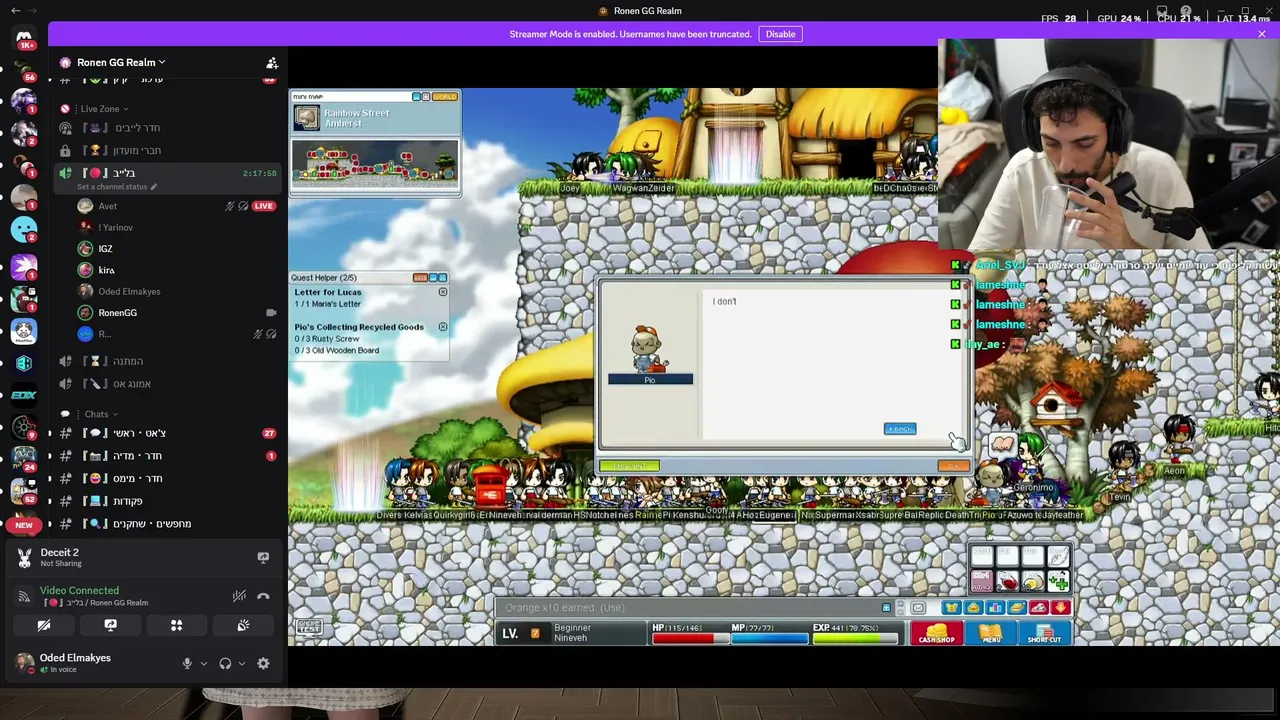Click the invite members icon beside Ronen GG Realm
The image size is (1280, 720).
[x=271, y=62]
